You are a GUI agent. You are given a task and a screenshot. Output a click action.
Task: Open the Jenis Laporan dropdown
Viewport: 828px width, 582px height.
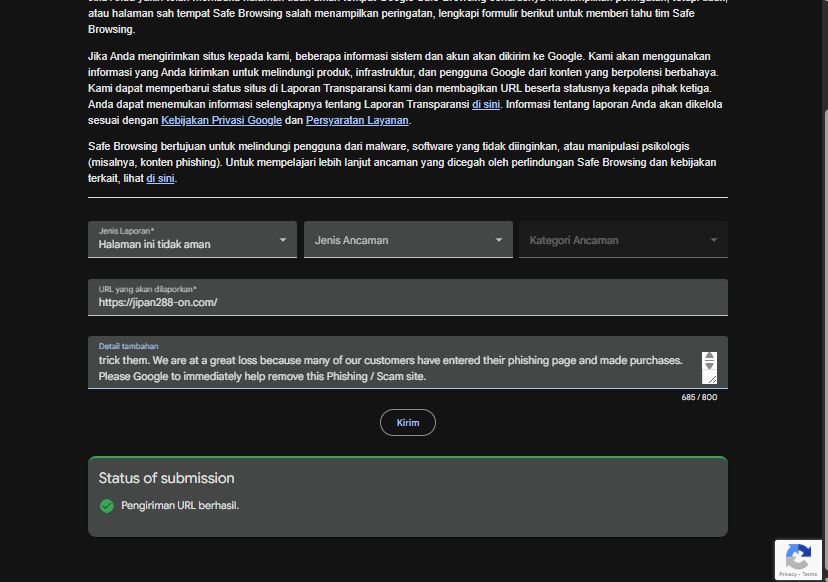pyautogui.click(x=192, y=239)
